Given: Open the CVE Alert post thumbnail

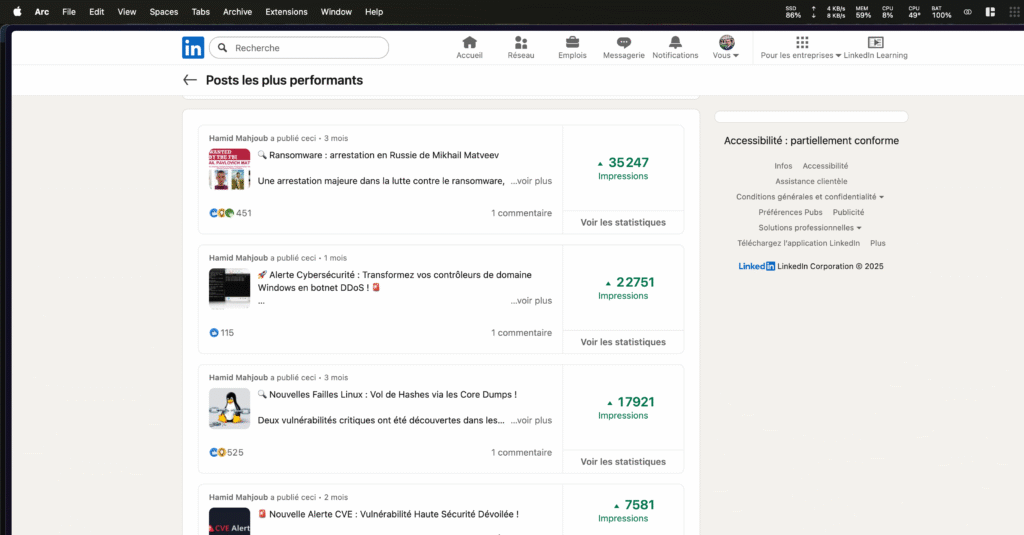Looking at the screenshot, I should (x=229, y=521).
